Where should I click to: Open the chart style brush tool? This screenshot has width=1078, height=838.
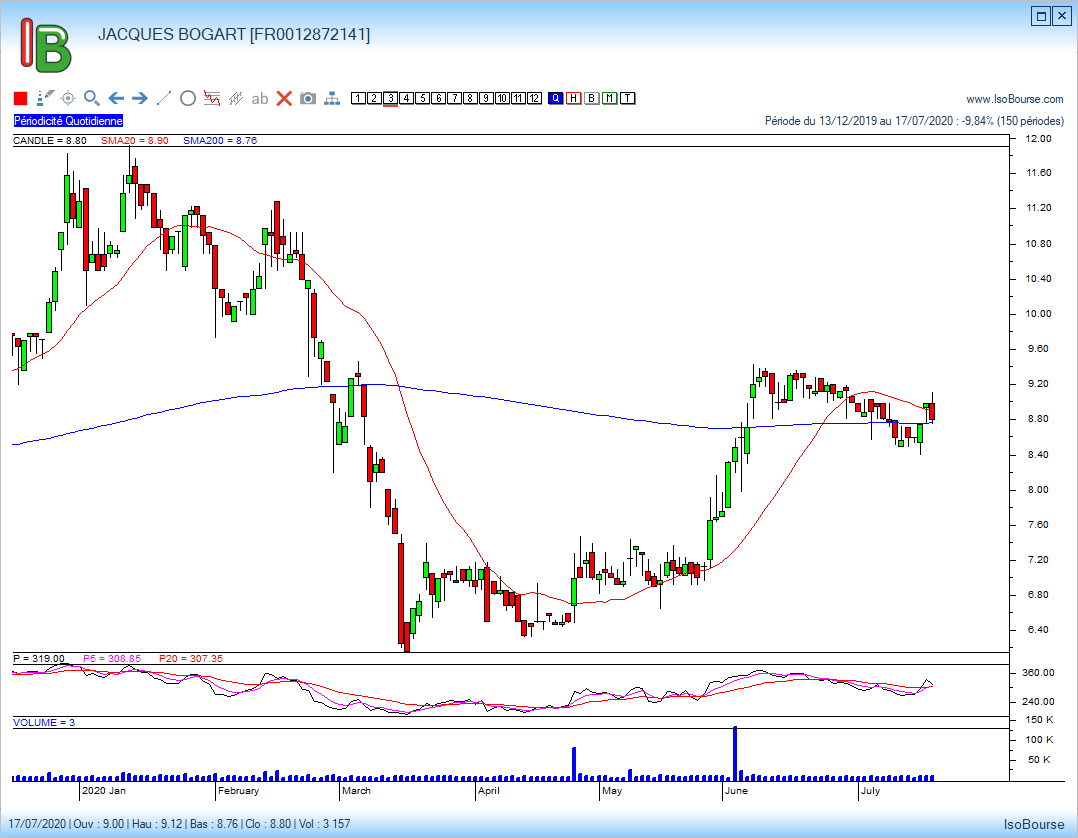[45, 98]
